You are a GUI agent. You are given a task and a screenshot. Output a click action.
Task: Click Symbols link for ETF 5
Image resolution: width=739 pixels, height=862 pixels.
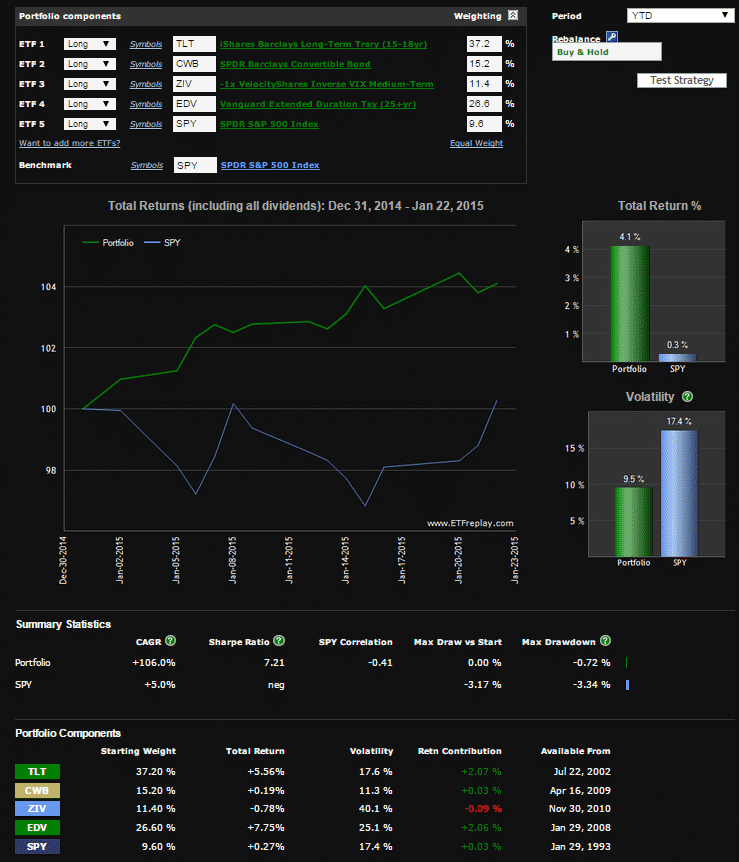pyautogui.click(x=146, y=124)
